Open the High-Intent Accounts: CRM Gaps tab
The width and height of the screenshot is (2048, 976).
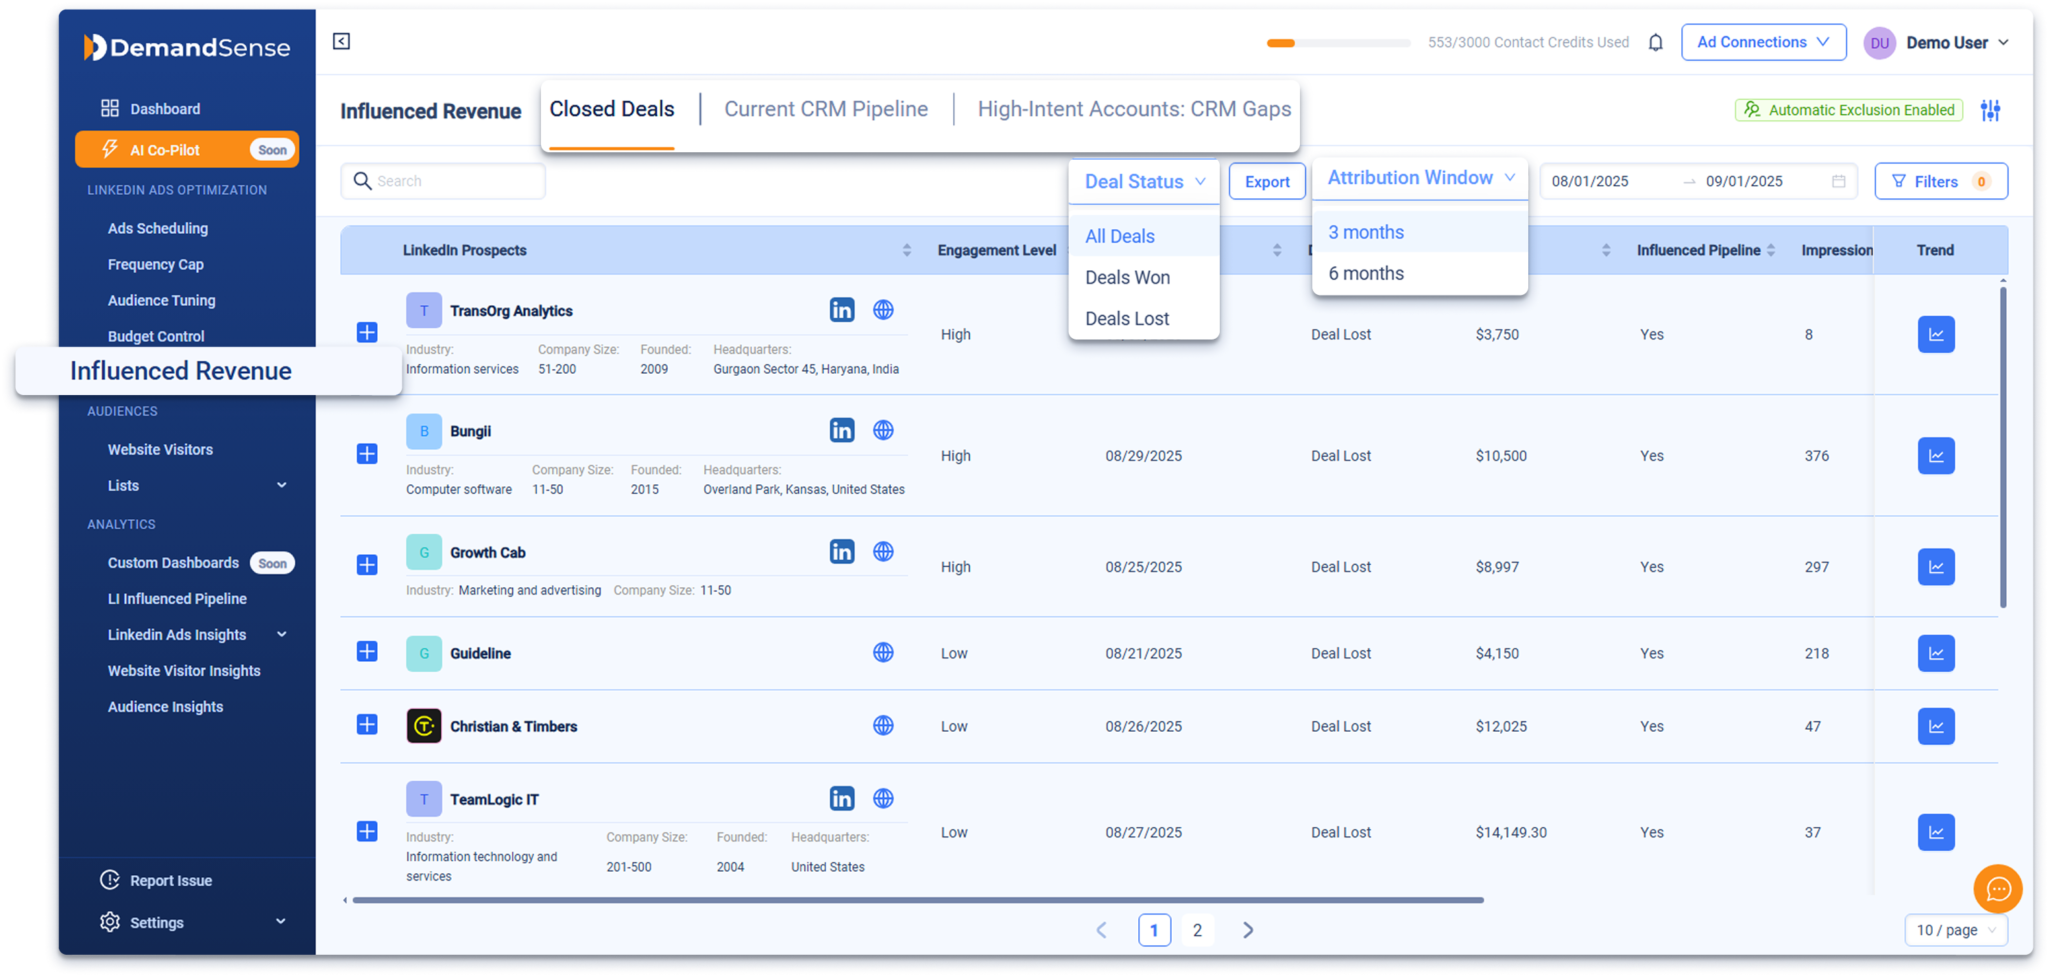coord(1133,108)
